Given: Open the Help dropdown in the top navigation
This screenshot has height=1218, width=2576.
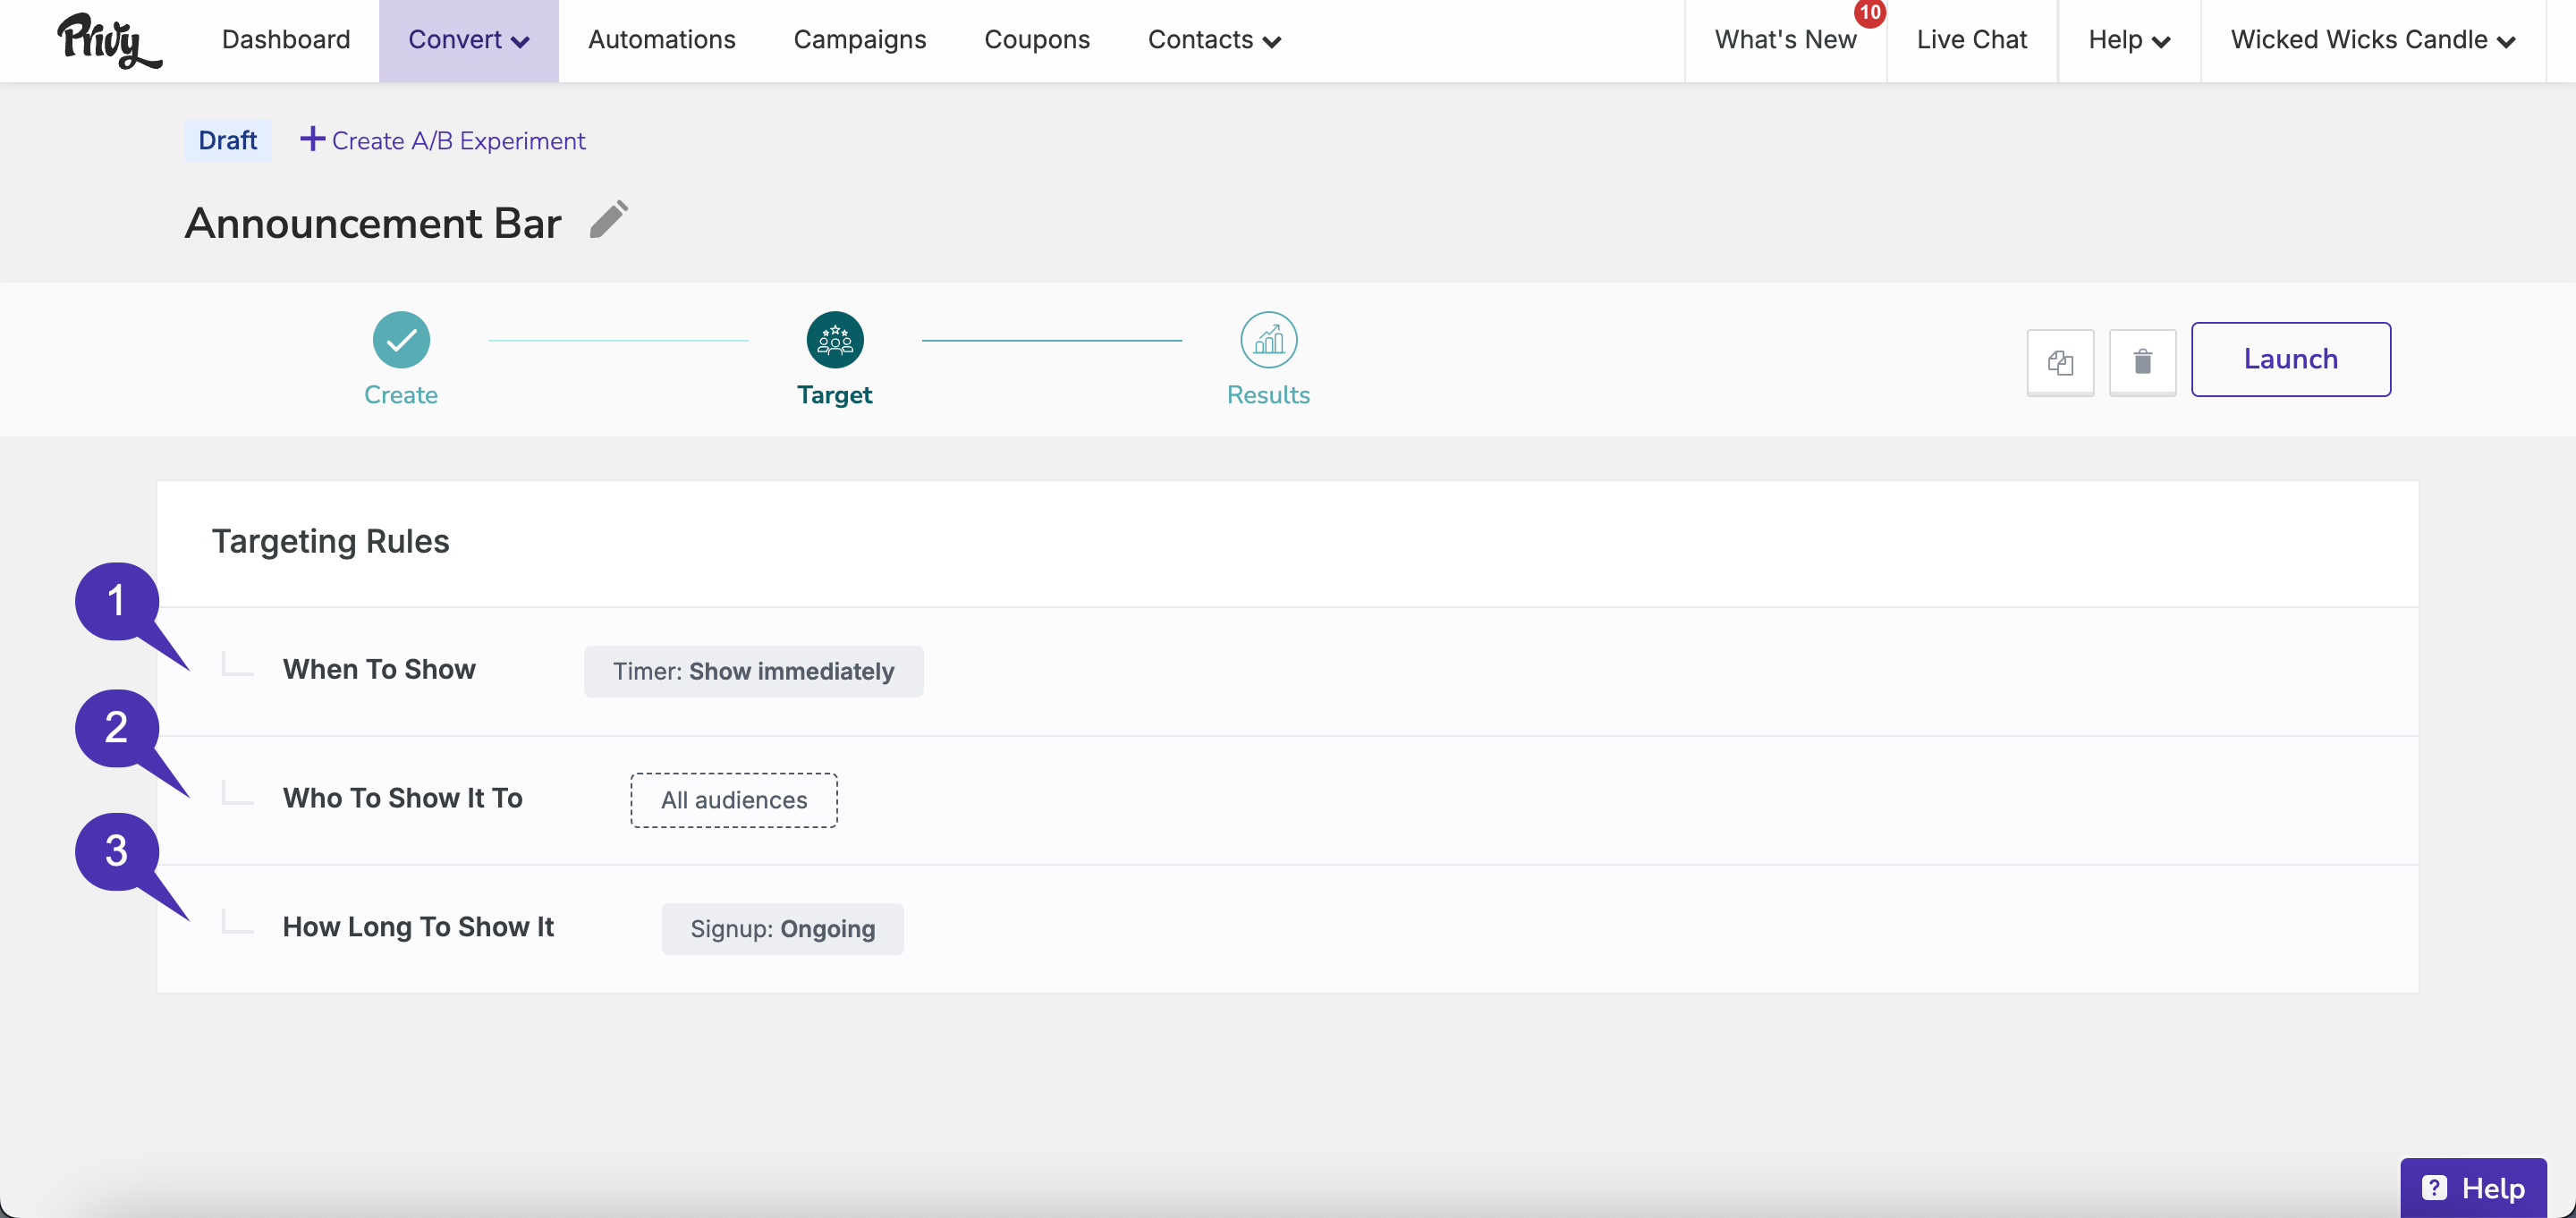Looking at the screenshot, I should tap(2129, 40).
